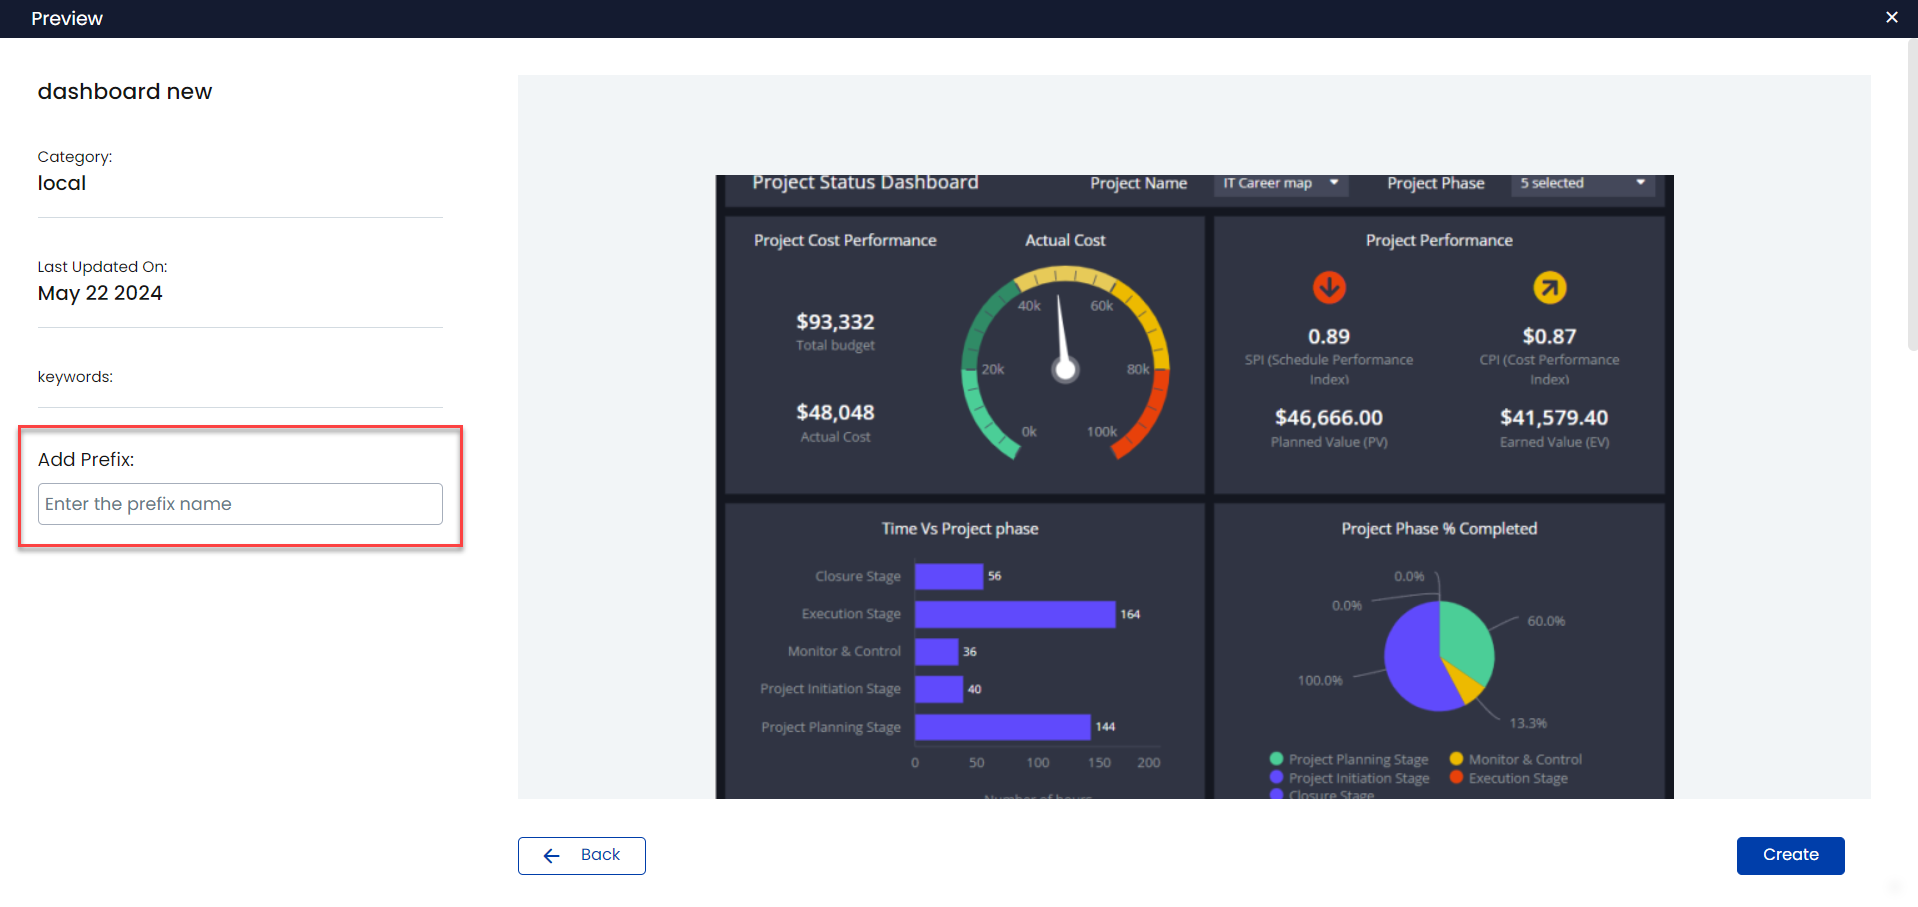Select the Execution Stage bar
Screen dimensions: 1918x907
point(1014,614)
